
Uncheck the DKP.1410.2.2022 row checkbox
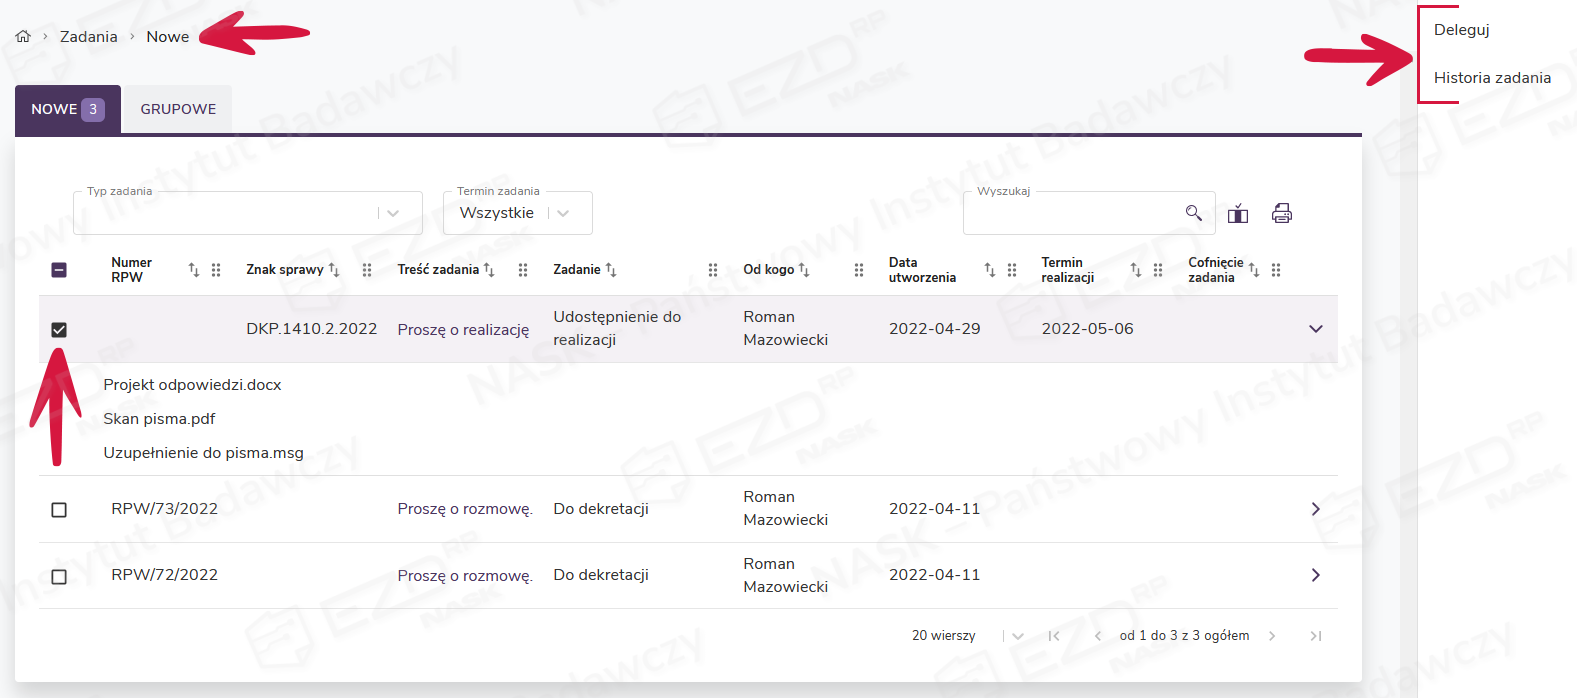pyautogui.click(x=59, y=330)
